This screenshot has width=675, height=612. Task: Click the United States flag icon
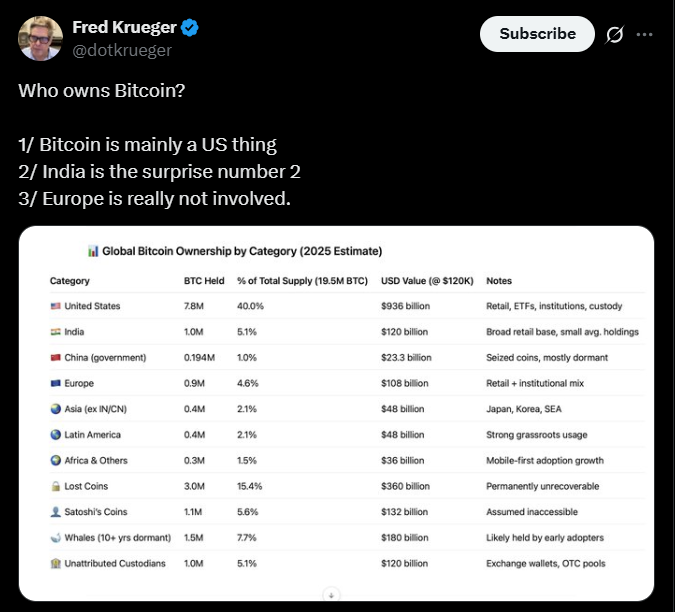[56, 306]
